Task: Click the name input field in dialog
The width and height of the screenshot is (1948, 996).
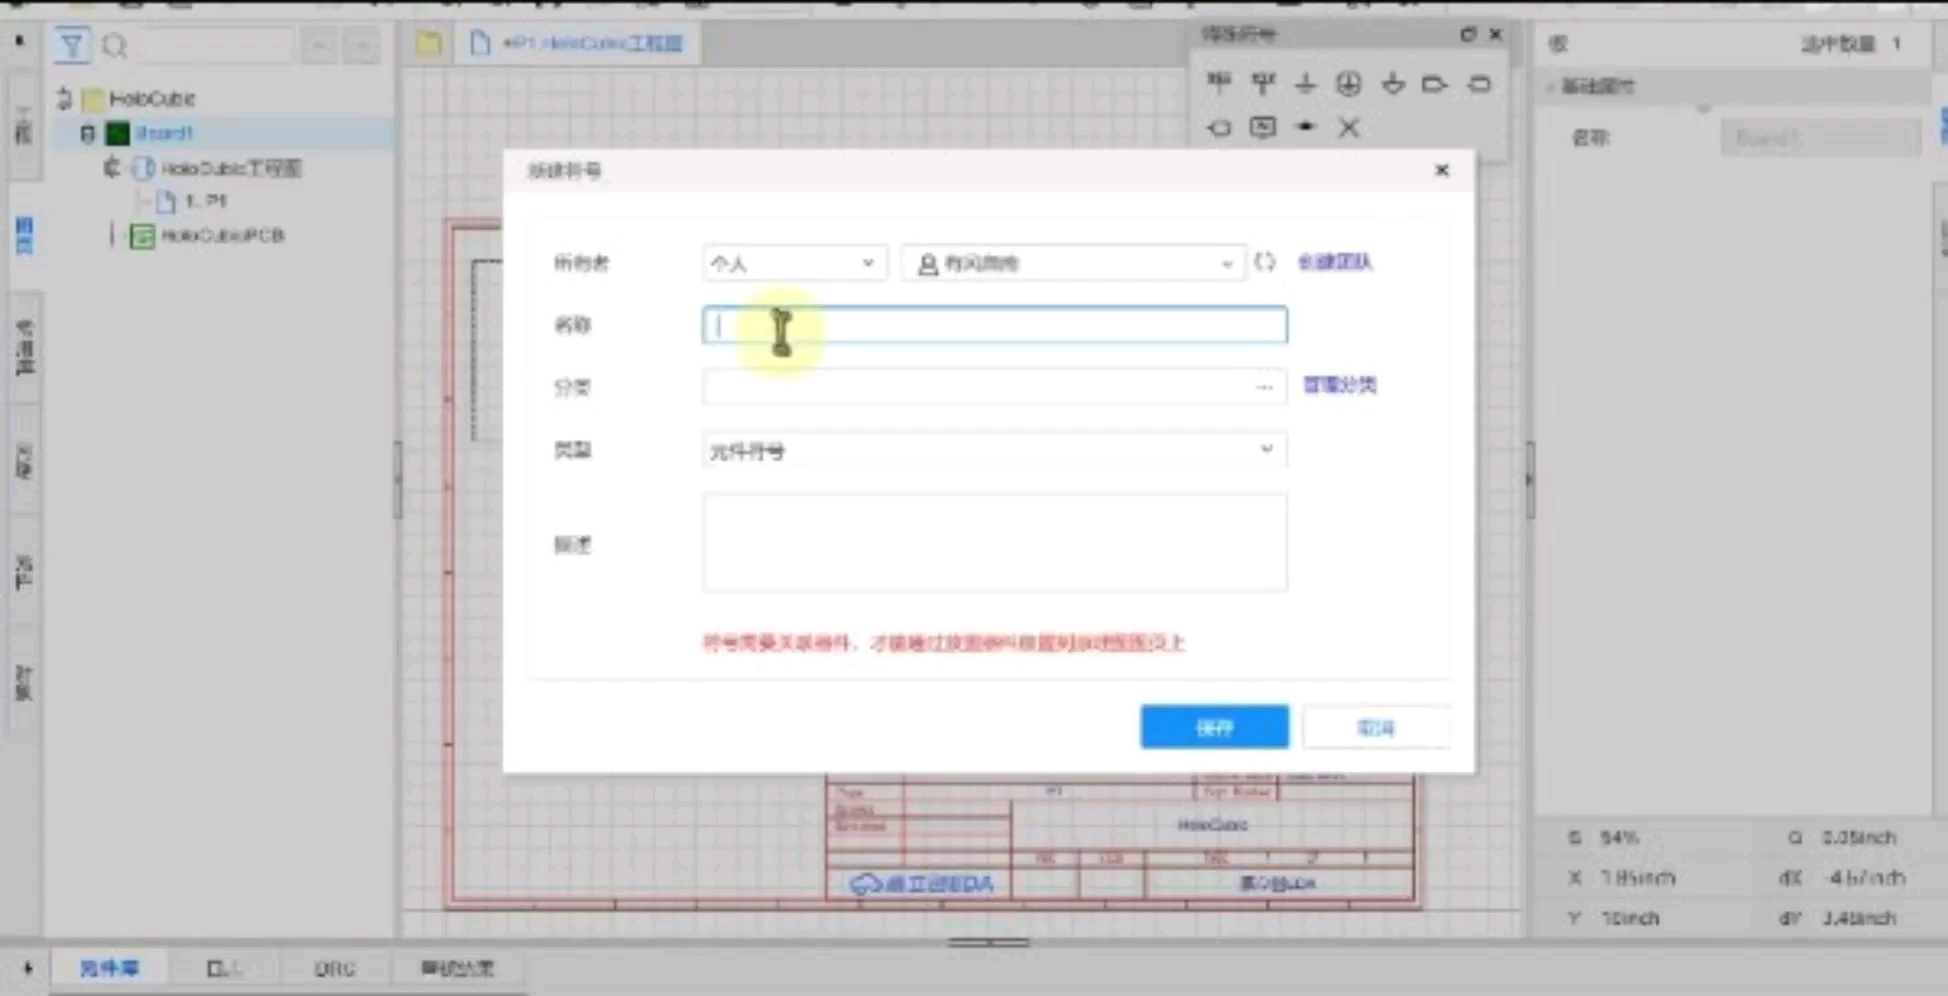Action: pyautogui.click(x=994, y=325)
